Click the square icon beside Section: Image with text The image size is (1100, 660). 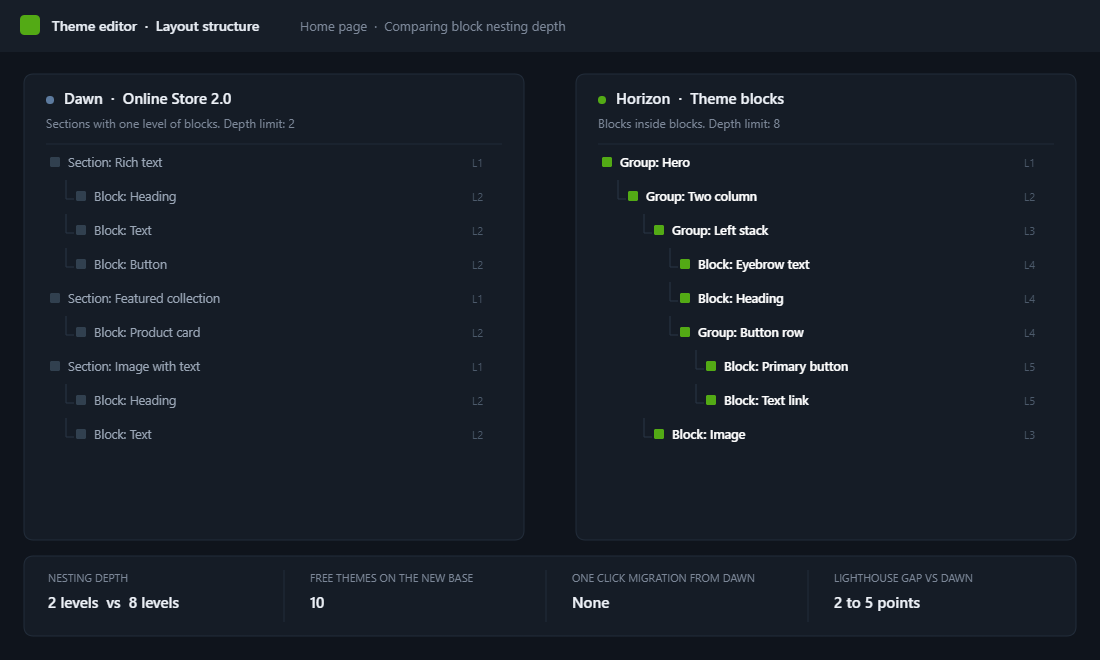[55, 366]
